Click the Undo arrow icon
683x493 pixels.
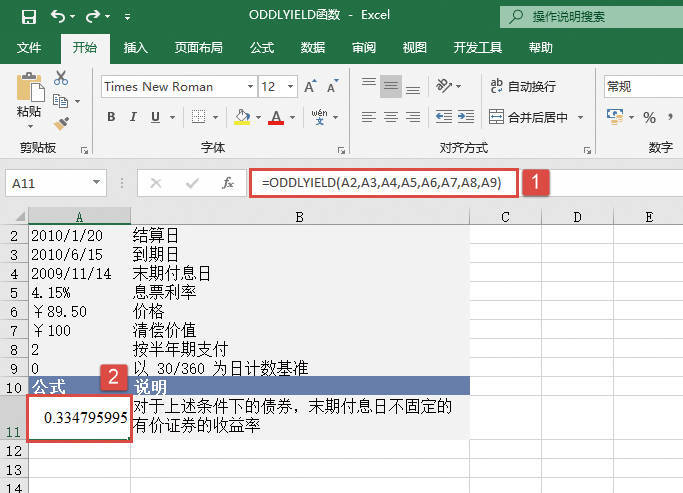(x=59, y=16)
